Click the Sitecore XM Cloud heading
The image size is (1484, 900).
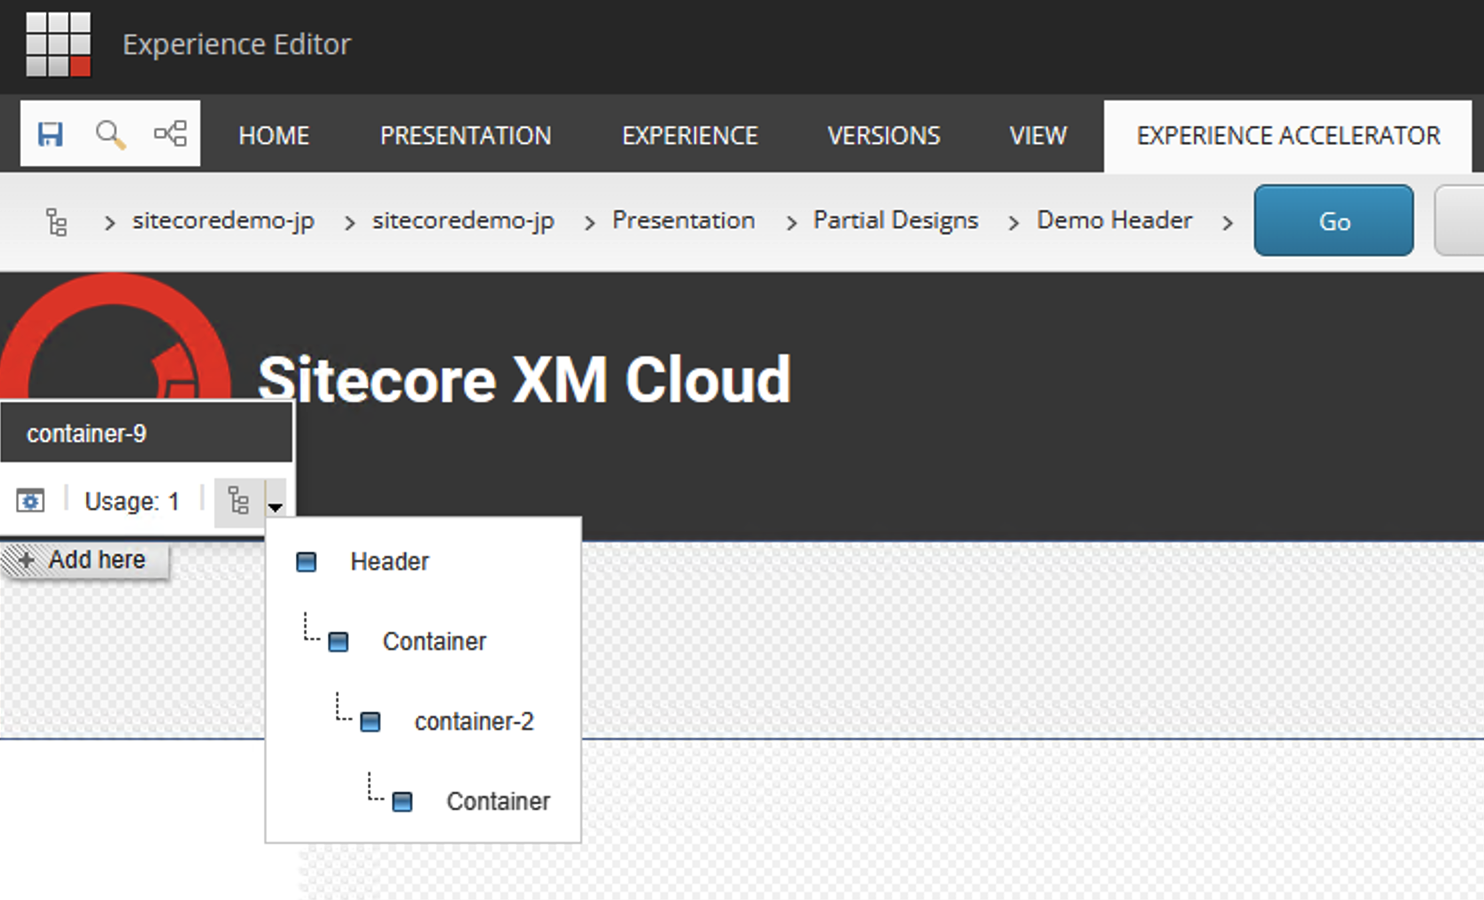pos(525,380)
